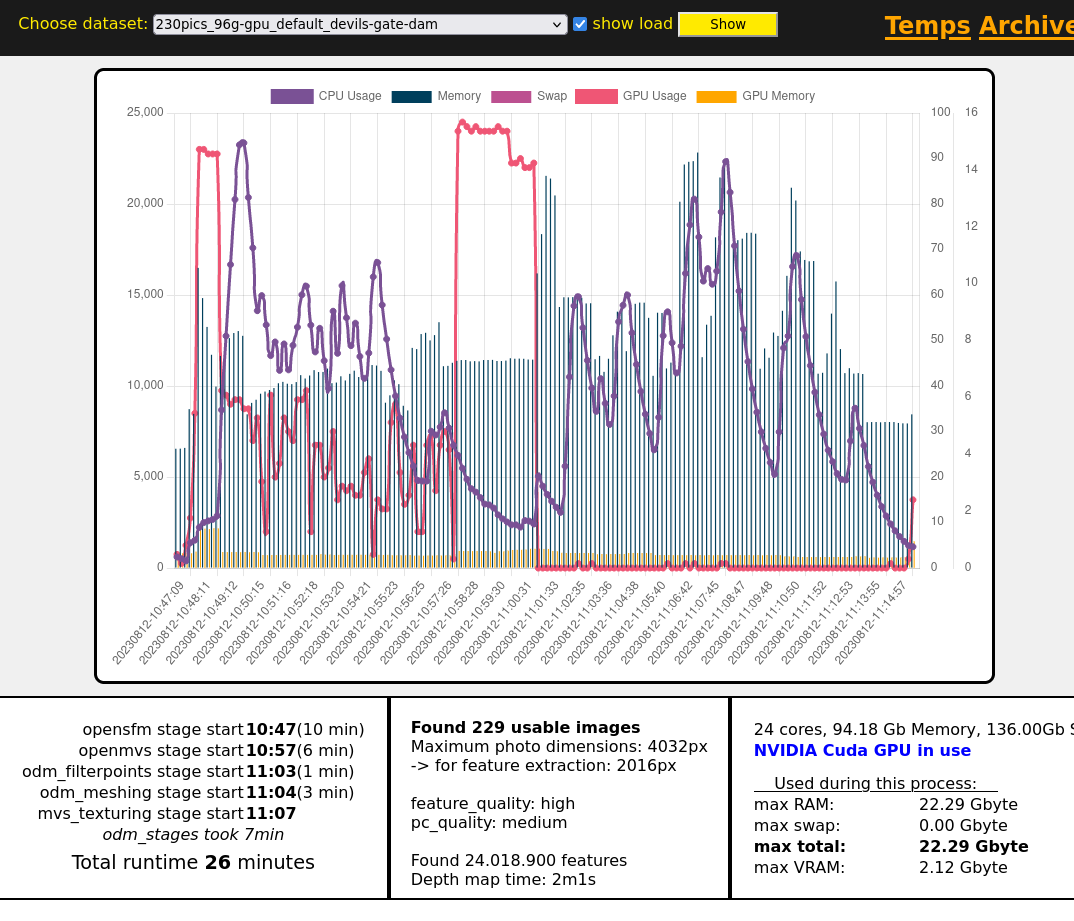The width and height of the screenshot is (1074, 921).
Task: Open the Choose dataset dropdown
Action: point(360,24)
